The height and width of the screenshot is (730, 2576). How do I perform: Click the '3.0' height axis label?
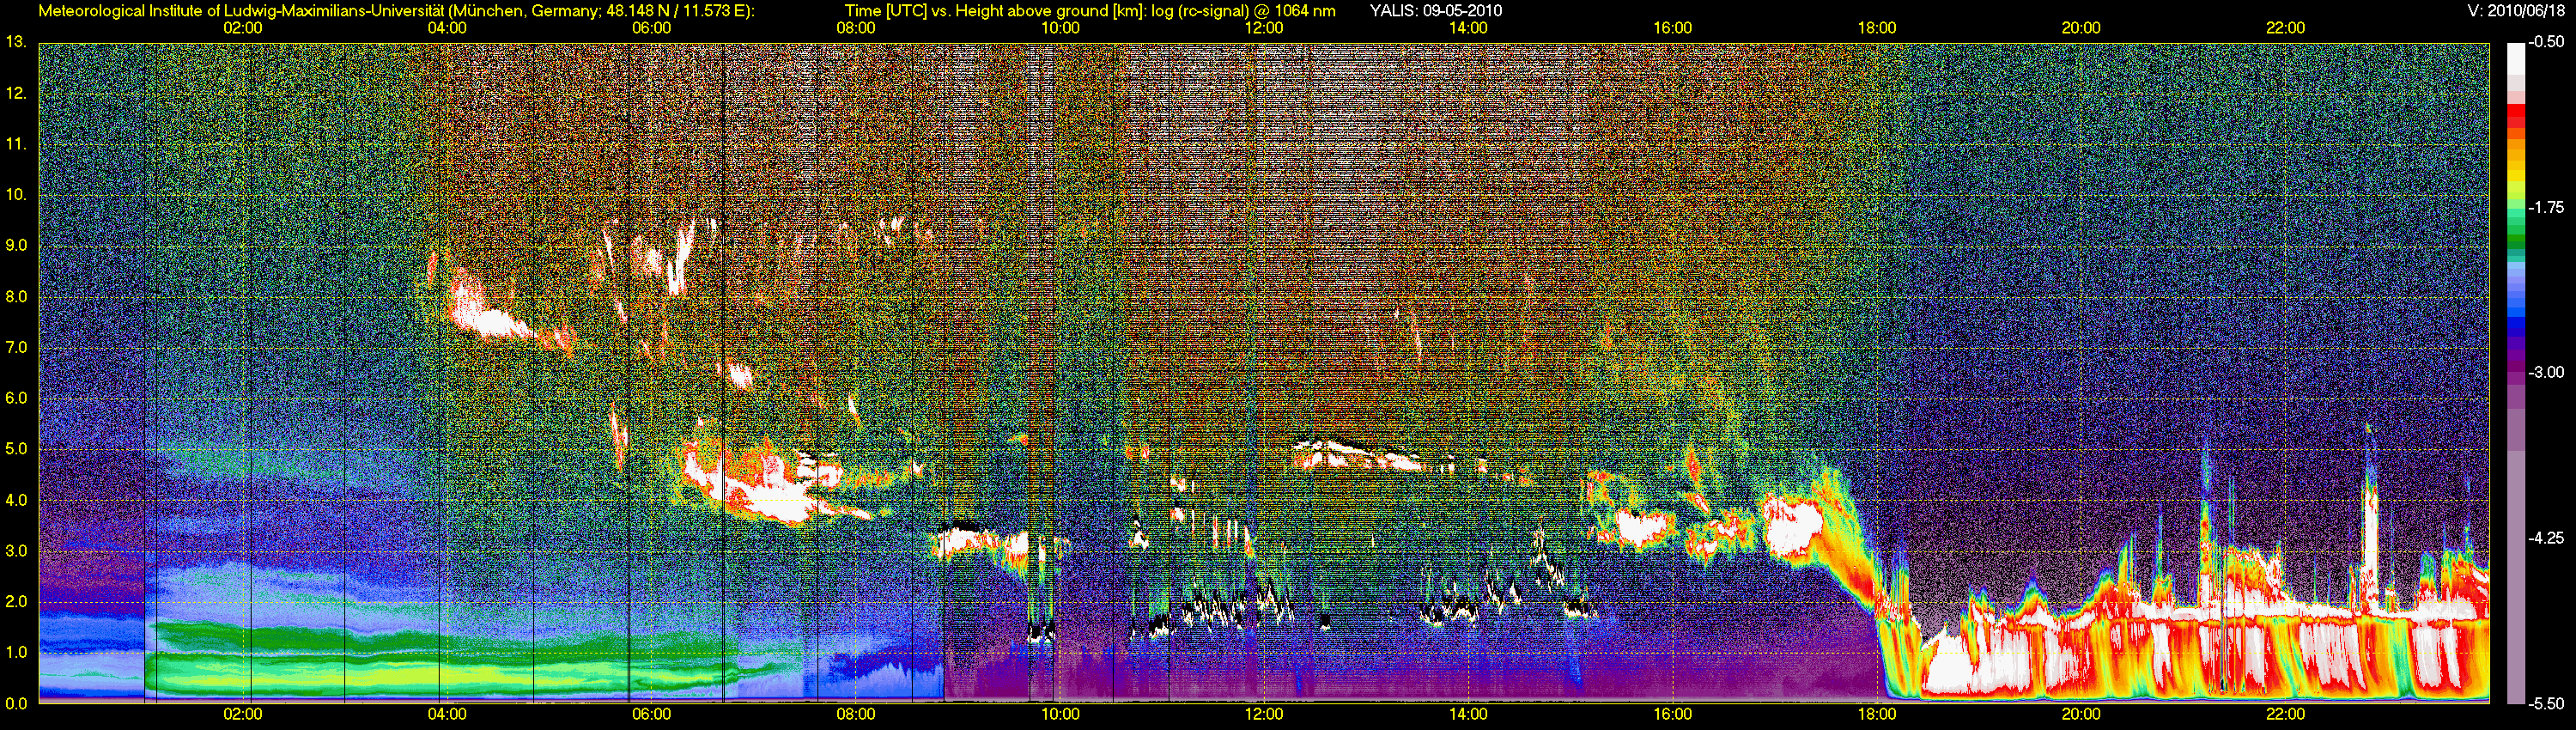(x=16, y=550)
